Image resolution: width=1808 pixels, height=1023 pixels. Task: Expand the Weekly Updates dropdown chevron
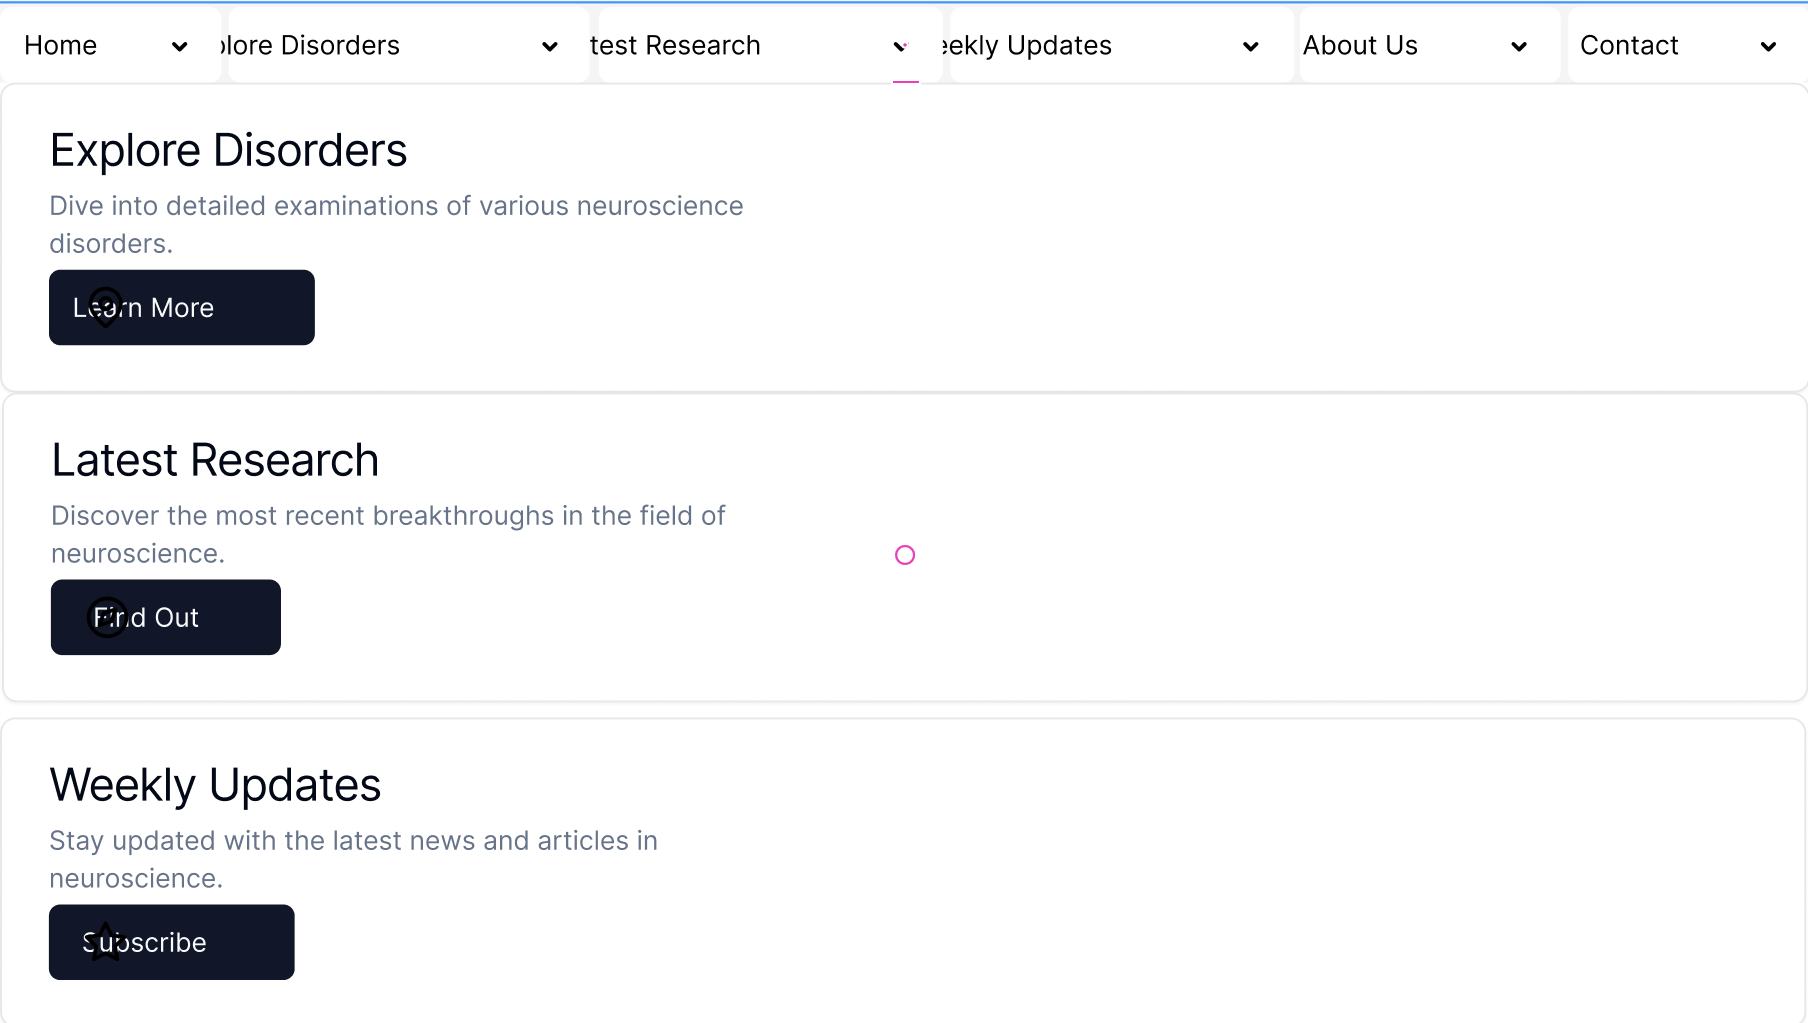(1251, 47)
